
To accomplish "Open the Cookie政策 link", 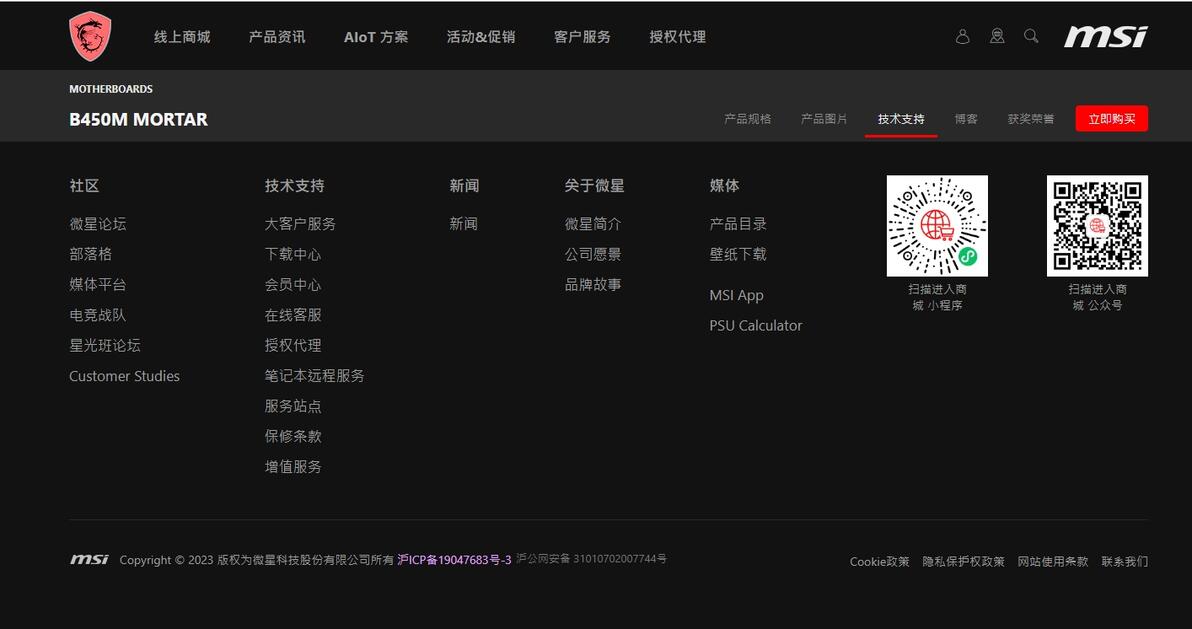I will (x=880, y=561).
